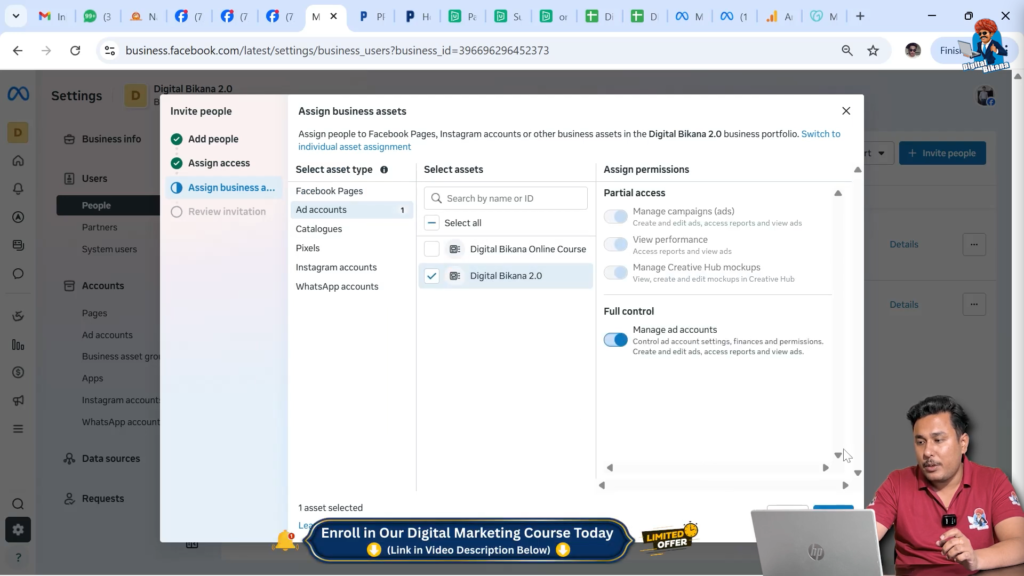The height and width of the screenshot is (576, 1024).
Task: Click scroll right arrow of permissions panel
Action: (825, 468)
